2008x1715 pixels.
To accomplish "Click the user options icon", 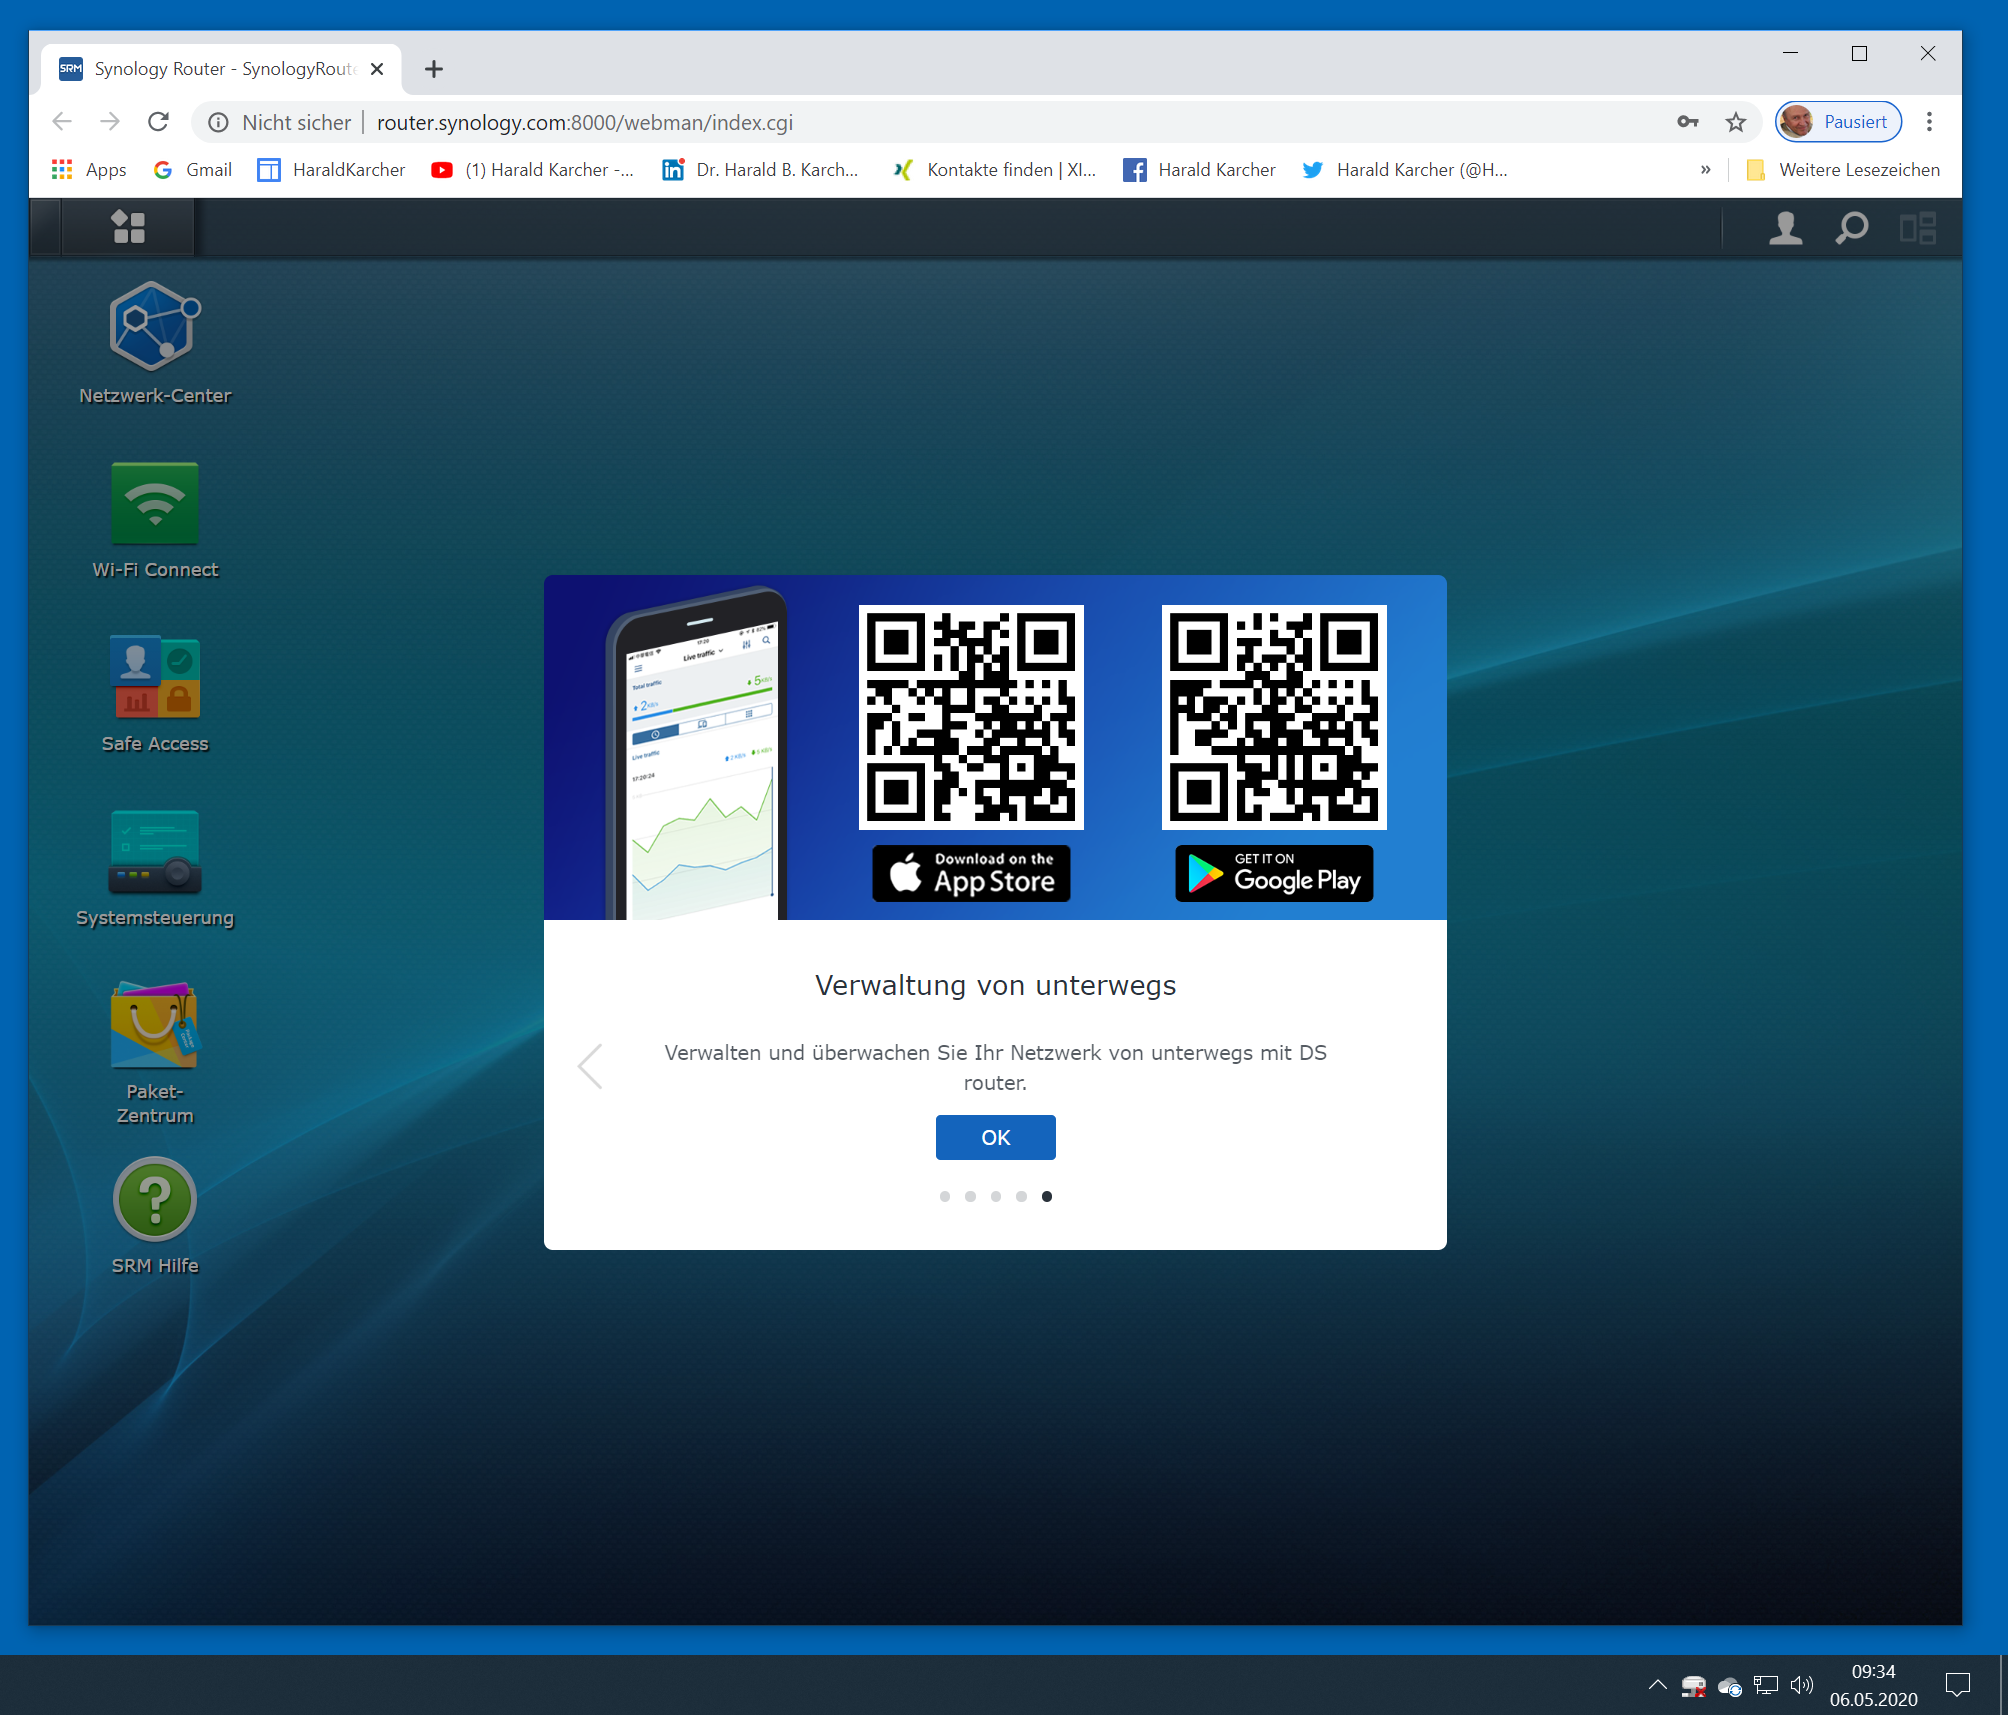I will tap(1785, 228).
